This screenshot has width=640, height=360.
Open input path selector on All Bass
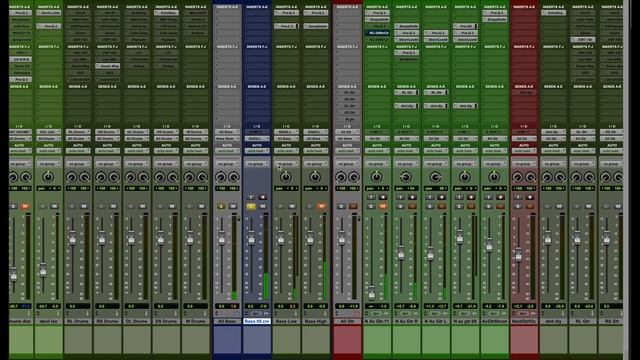point(227,132)
